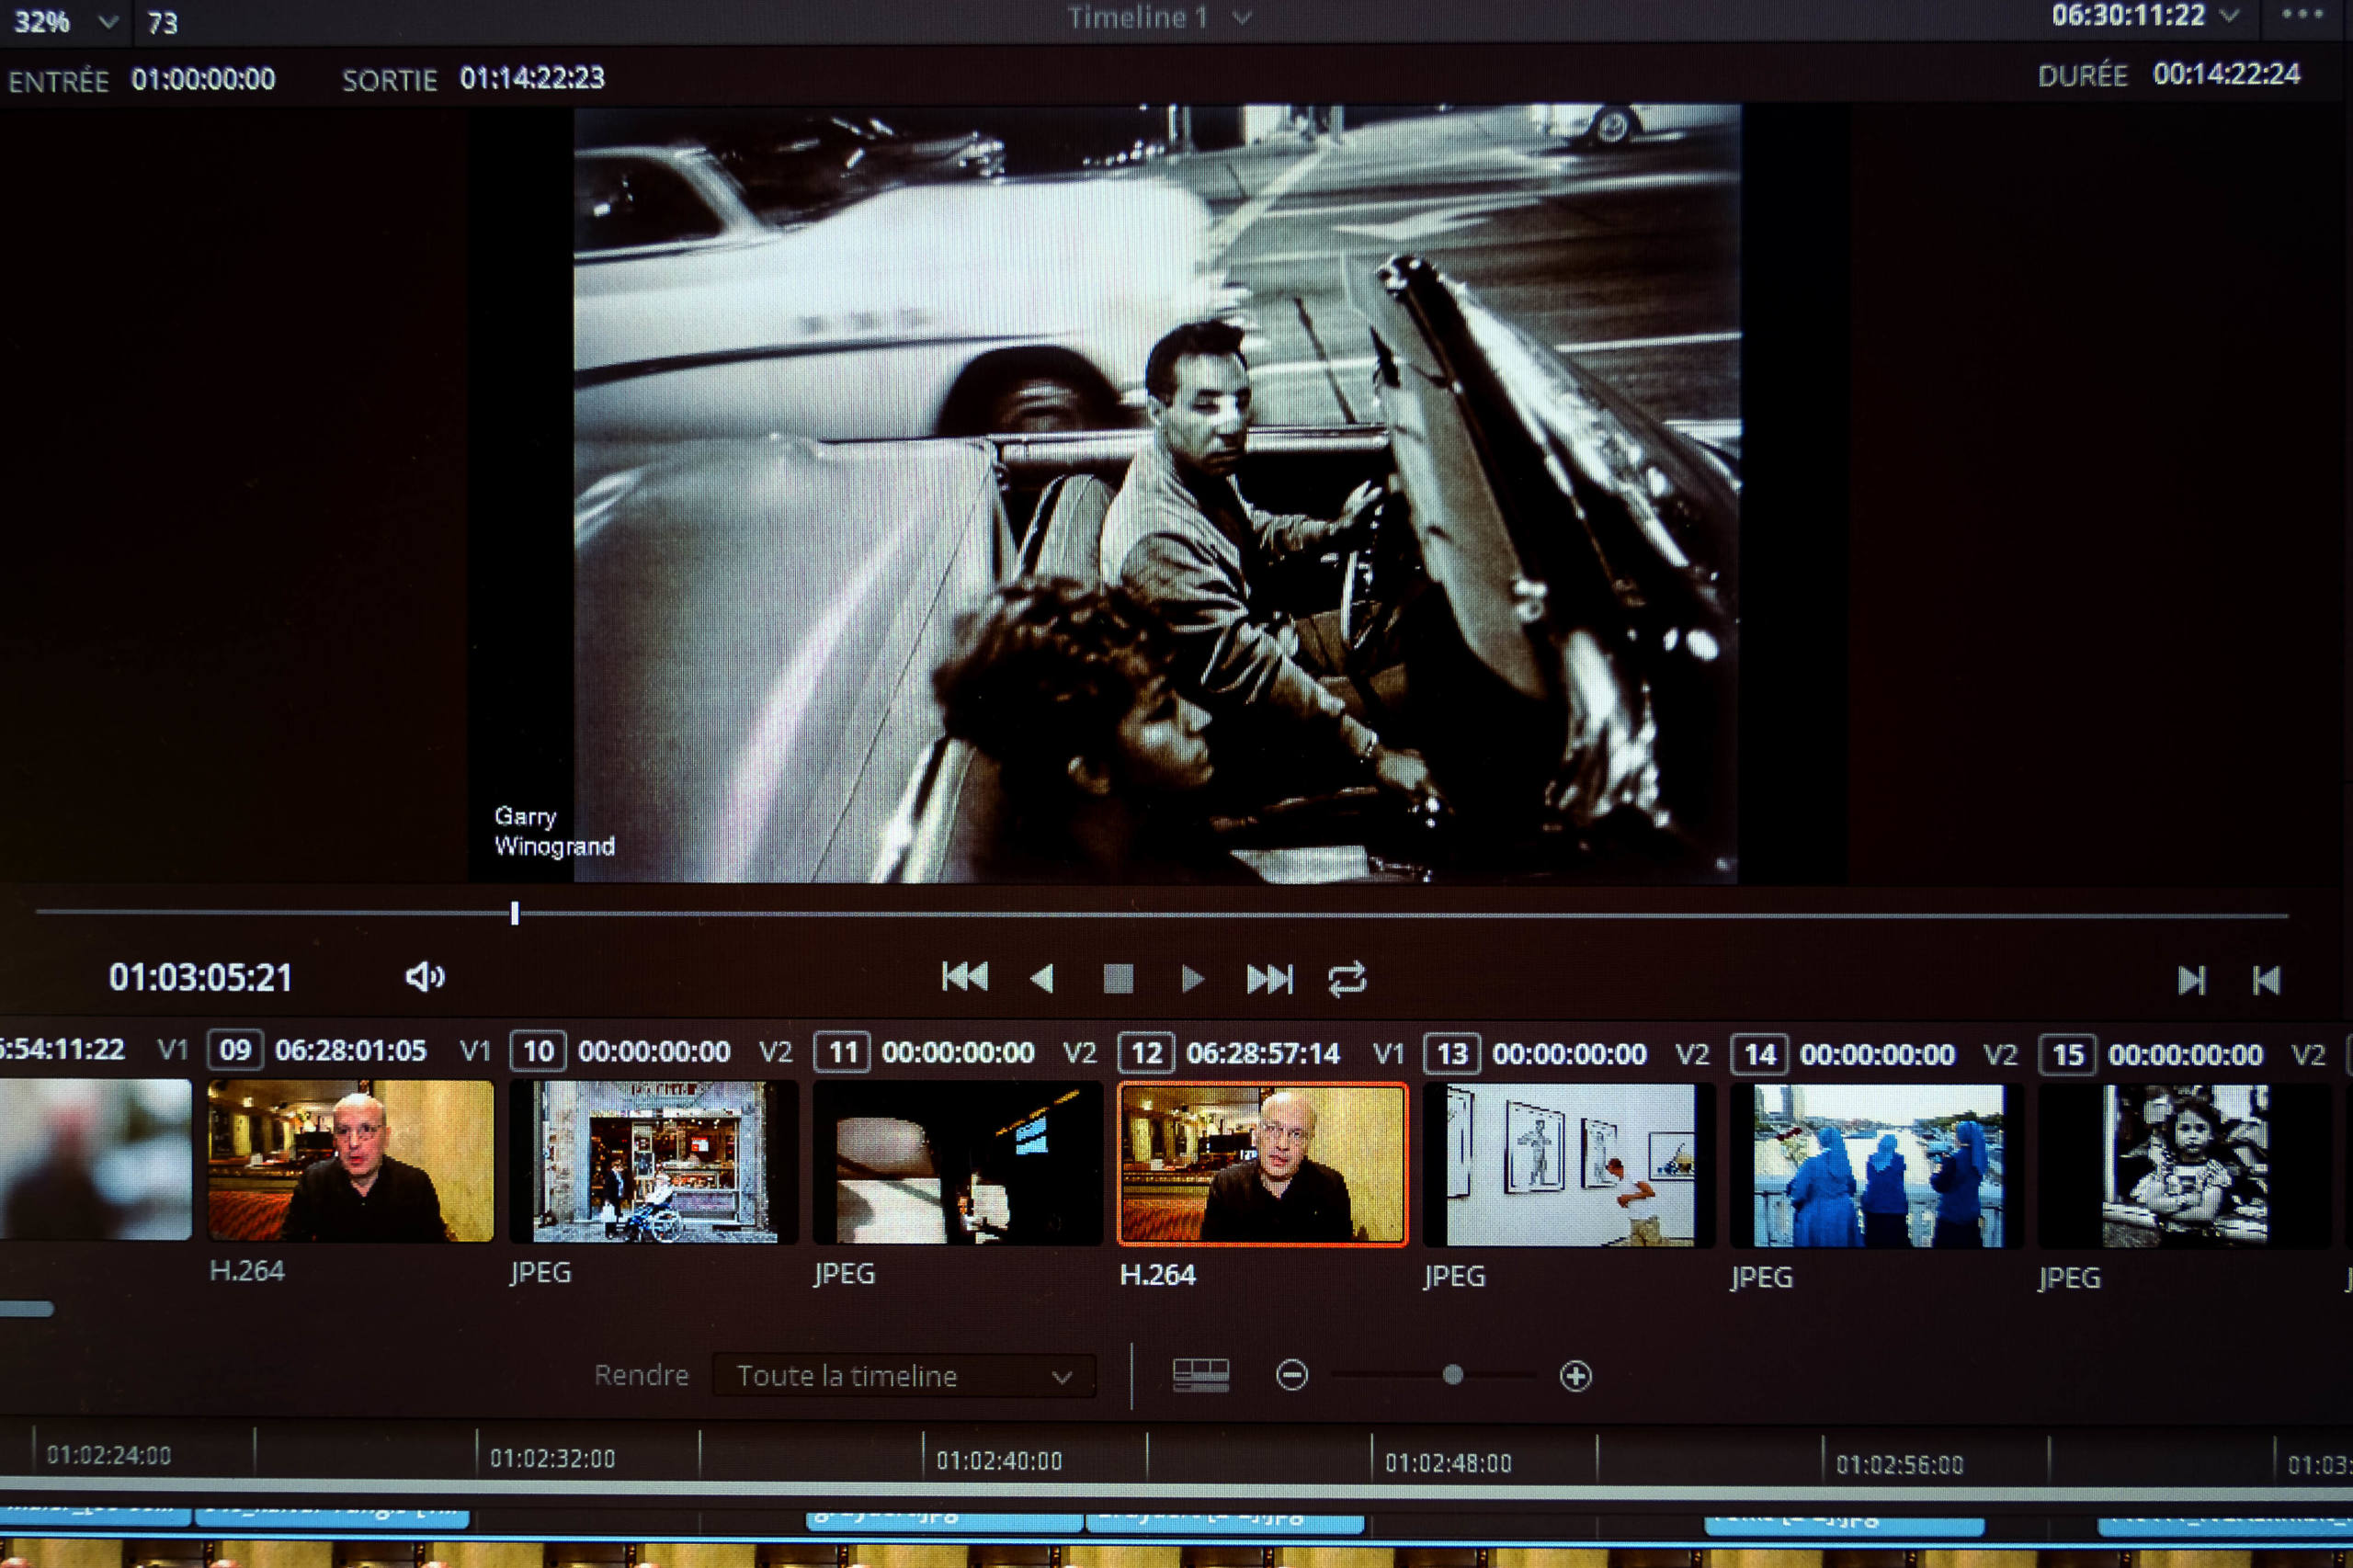Click the viewer scrub bar playhead
This screenshot has width=2353, height=1568.
pyautogui.click(x=514, y=912)
